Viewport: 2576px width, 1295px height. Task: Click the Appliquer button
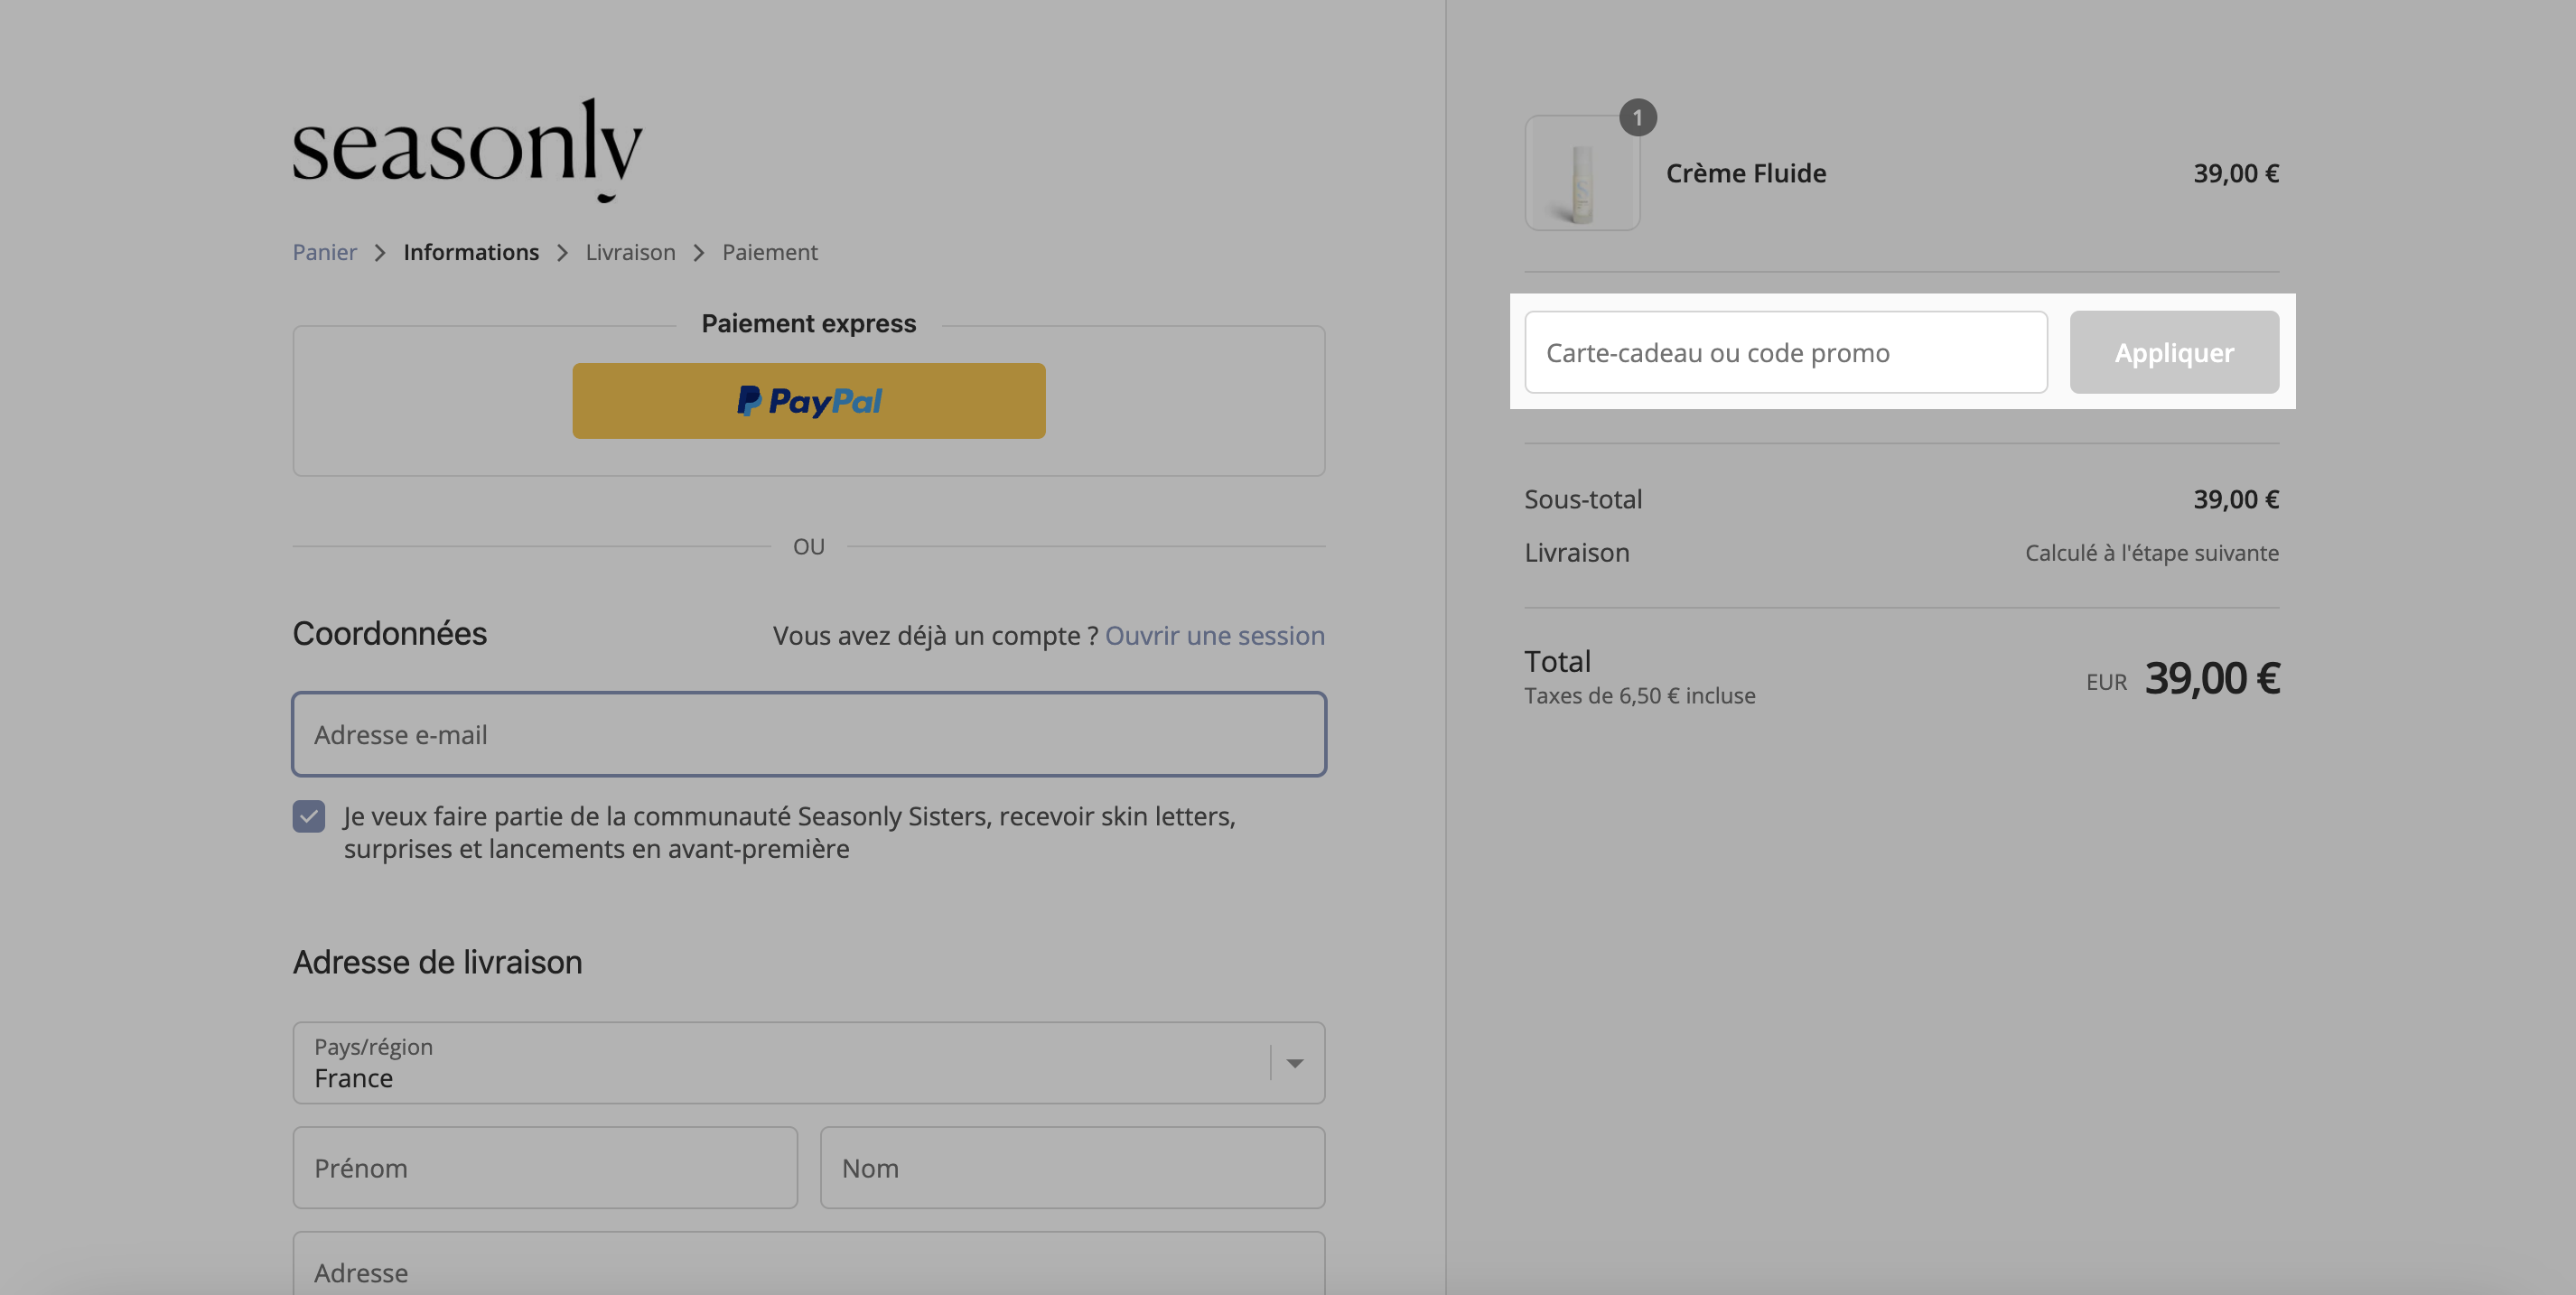coord(2175,352)
